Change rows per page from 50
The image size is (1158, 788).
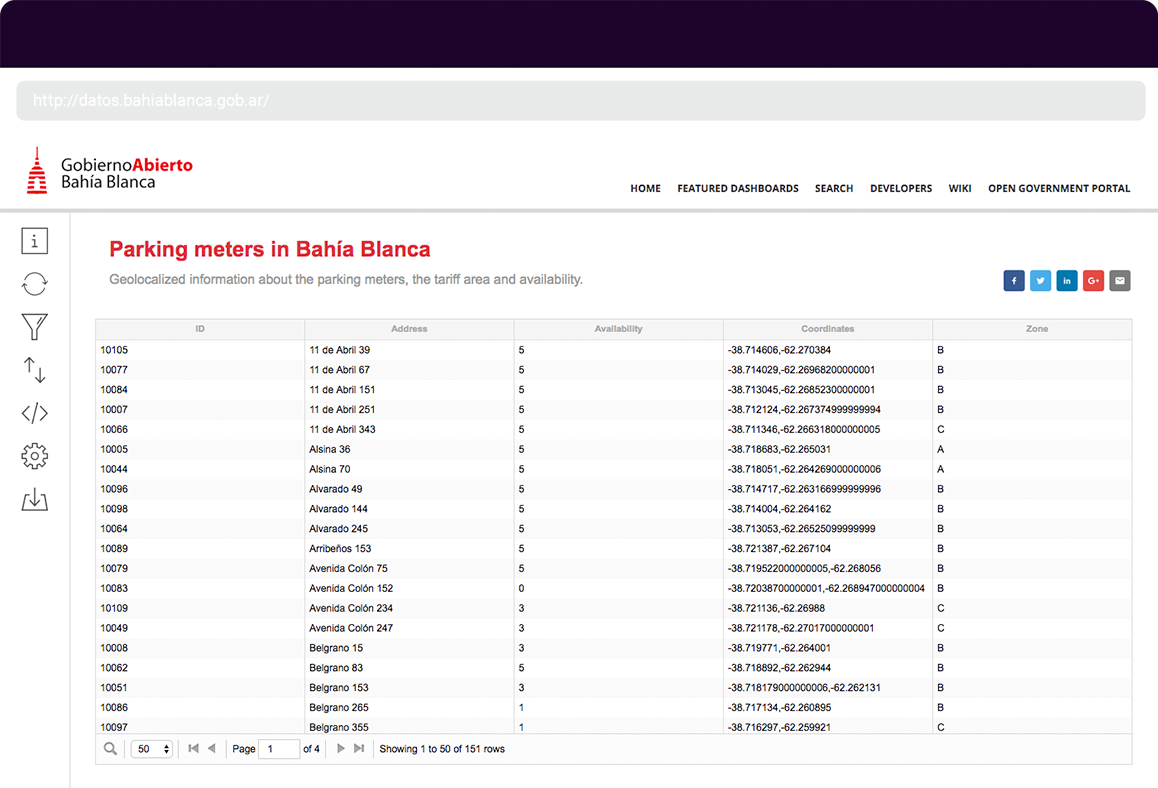(151, 748)
